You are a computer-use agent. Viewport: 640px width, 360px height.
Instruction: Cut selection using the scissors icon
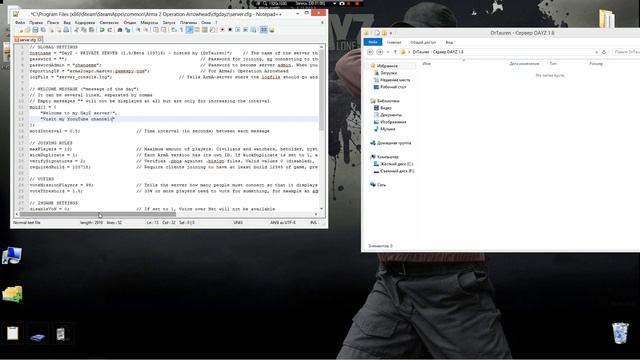click(77, 30)
